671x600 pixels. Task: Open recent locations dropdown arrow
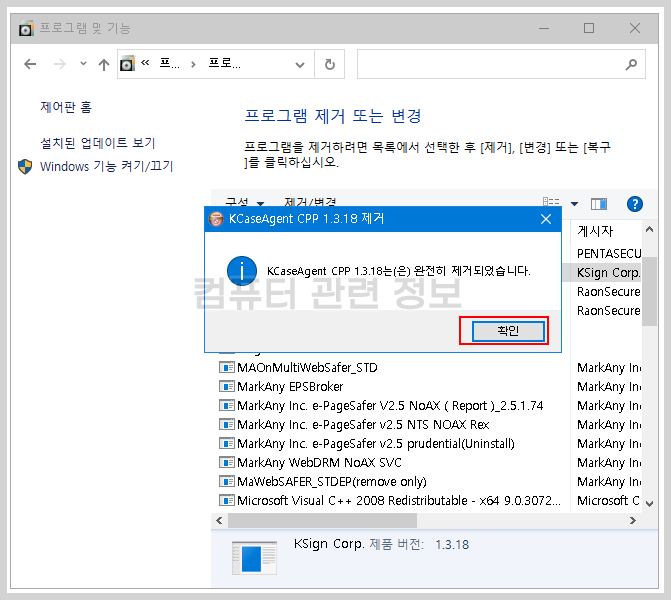pos(83,64)
